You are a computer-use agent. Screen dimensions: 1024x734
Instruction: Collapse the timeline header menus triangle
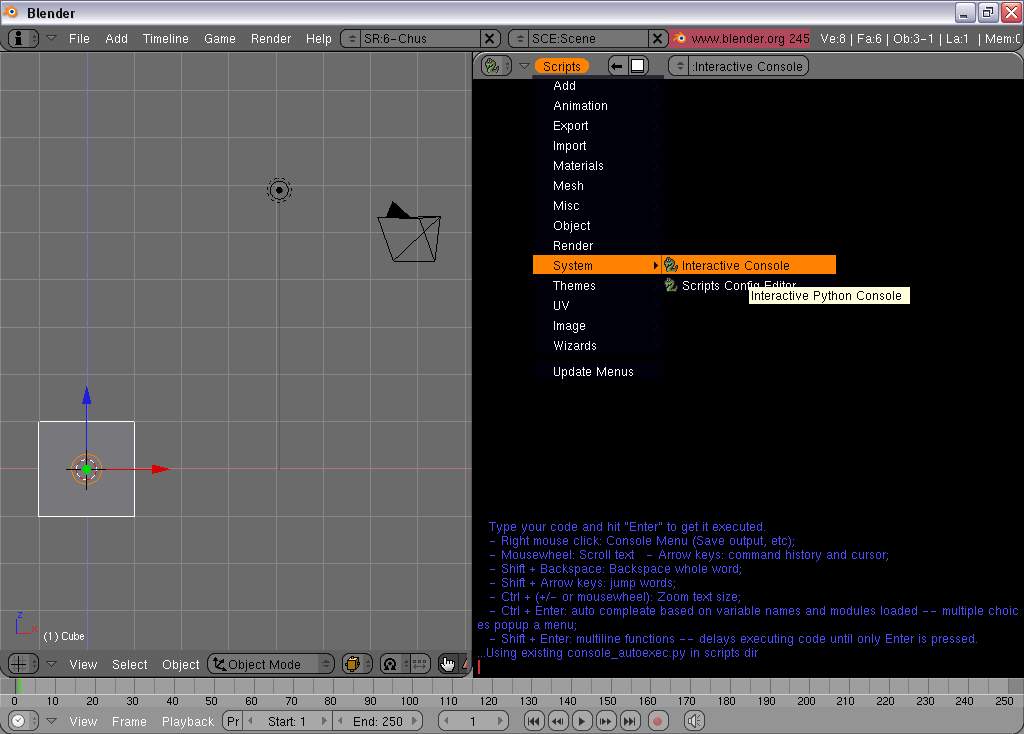52,721
